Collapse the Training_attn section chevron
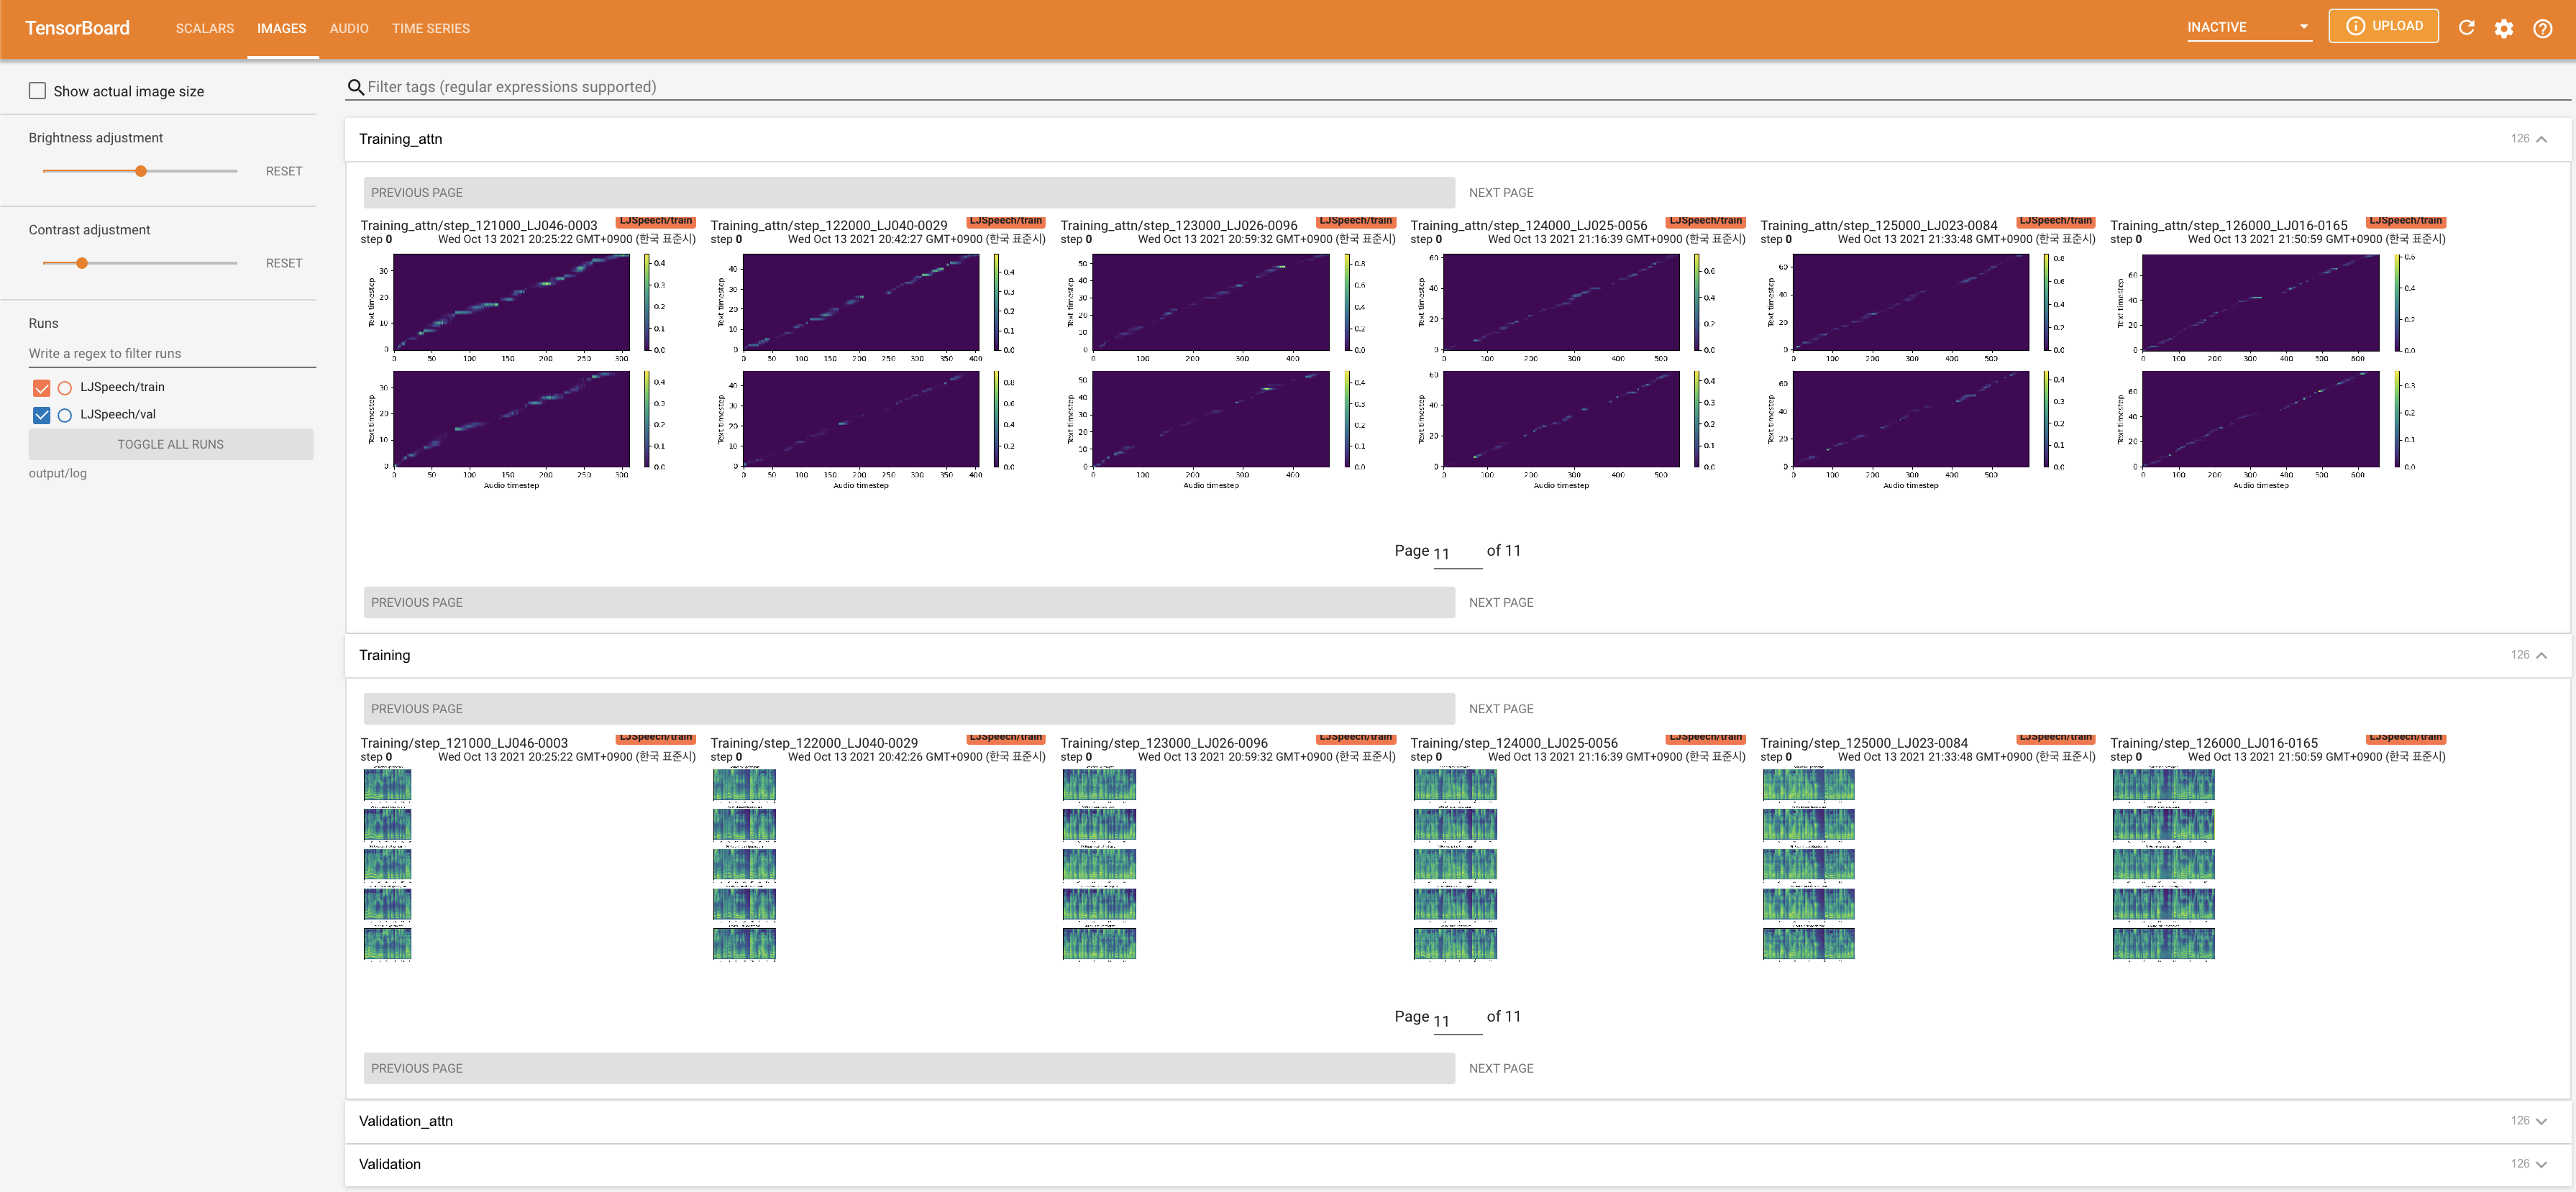 point(2541,139)
